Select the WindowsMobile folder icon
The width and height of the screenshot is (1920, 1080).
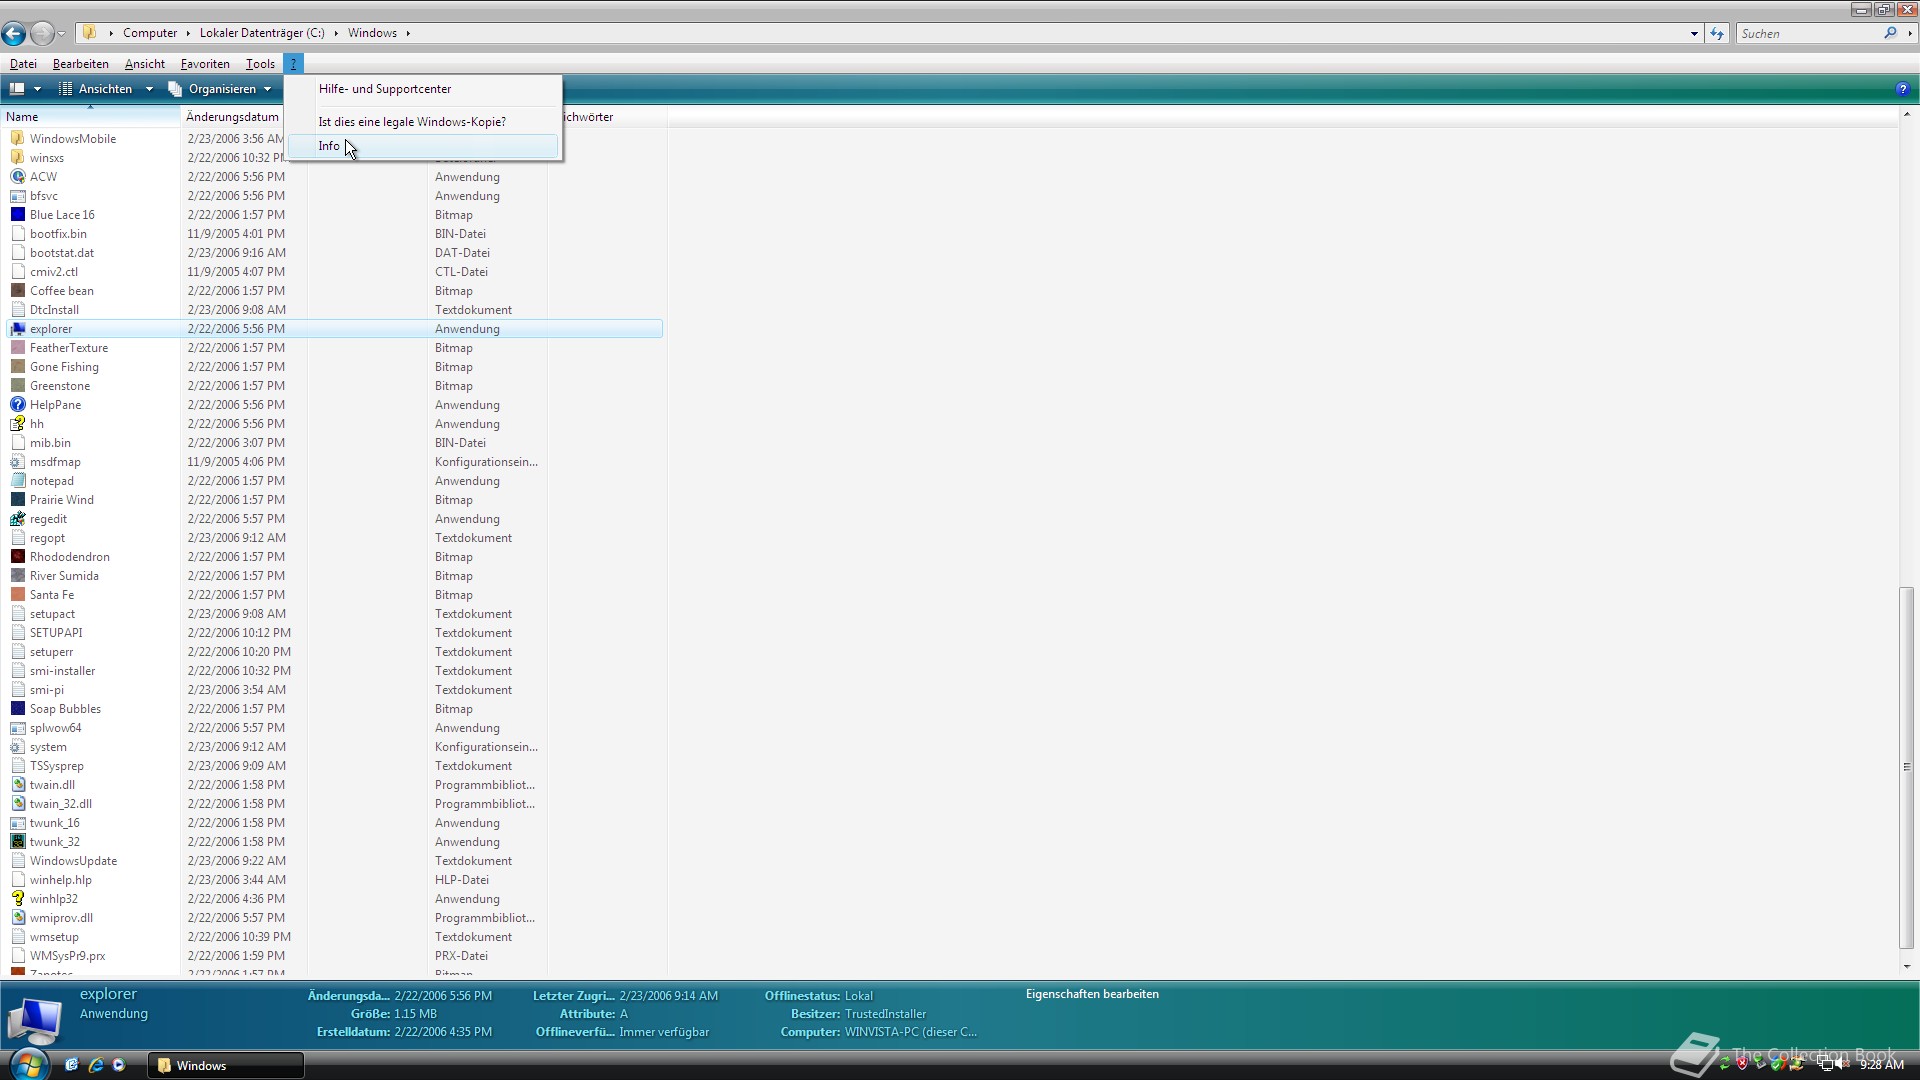17,138
